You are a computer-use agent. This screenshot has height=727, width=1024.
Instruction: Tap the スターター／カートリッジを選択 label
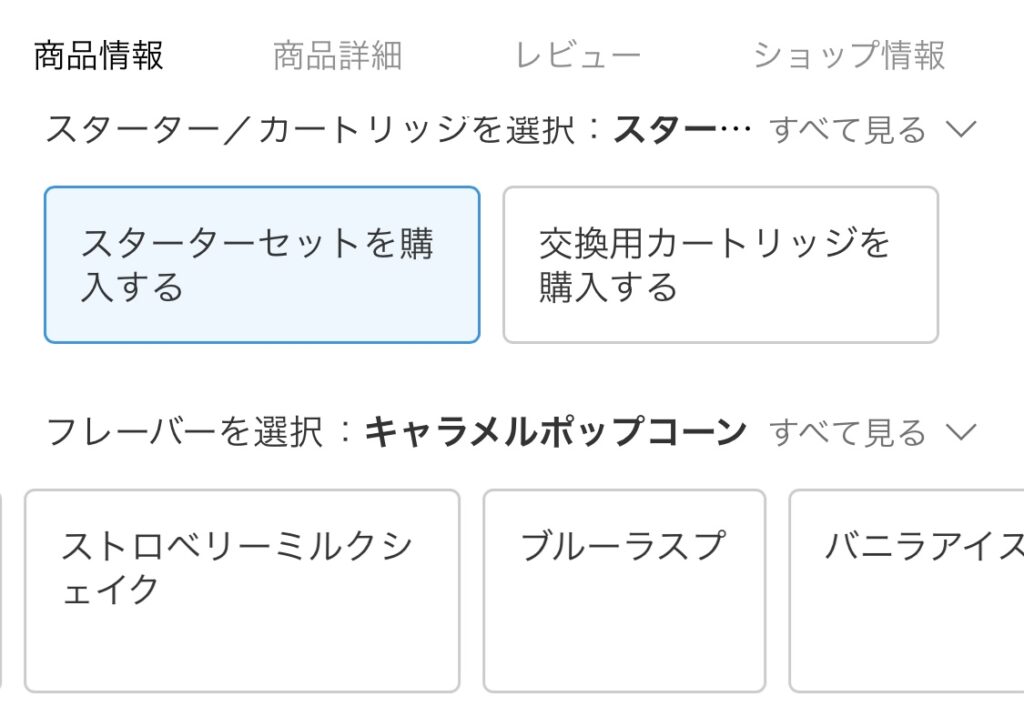tap(310, 130)
